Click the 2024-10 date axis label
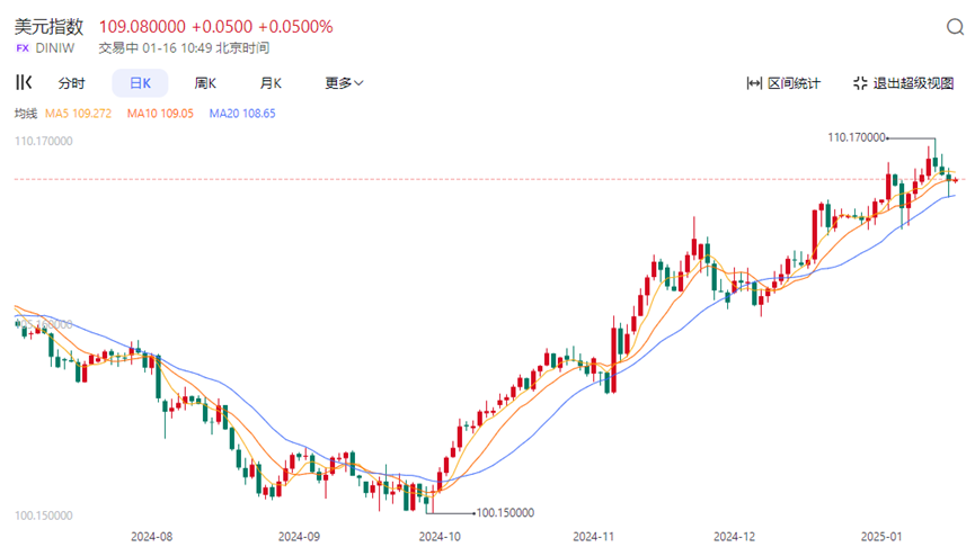The height and width of the screenshot is (558, 979). coord(440,537)
